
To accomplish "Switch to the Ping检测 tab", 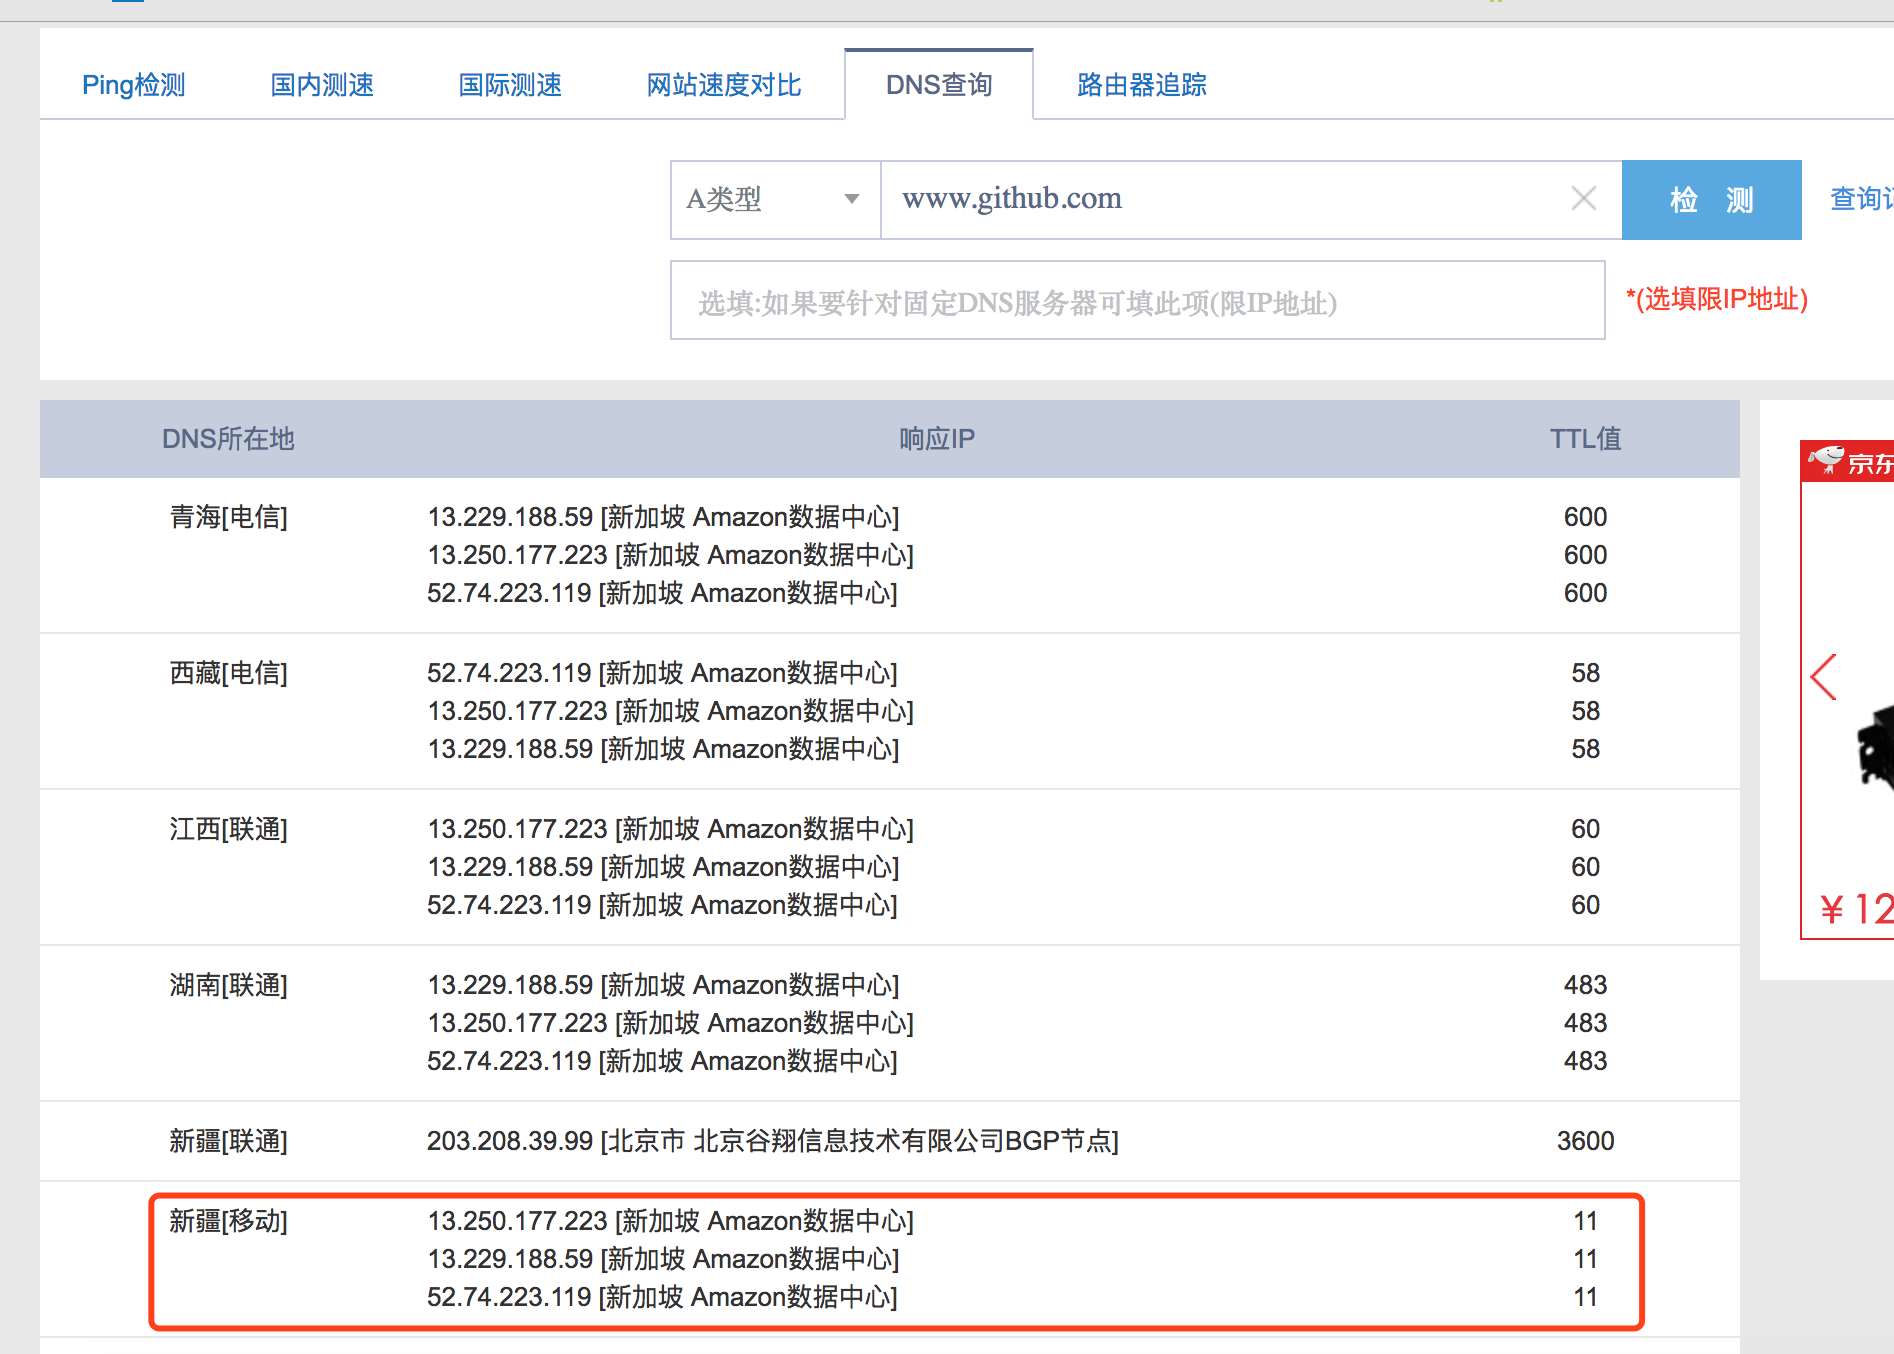I will click(133, 85).
